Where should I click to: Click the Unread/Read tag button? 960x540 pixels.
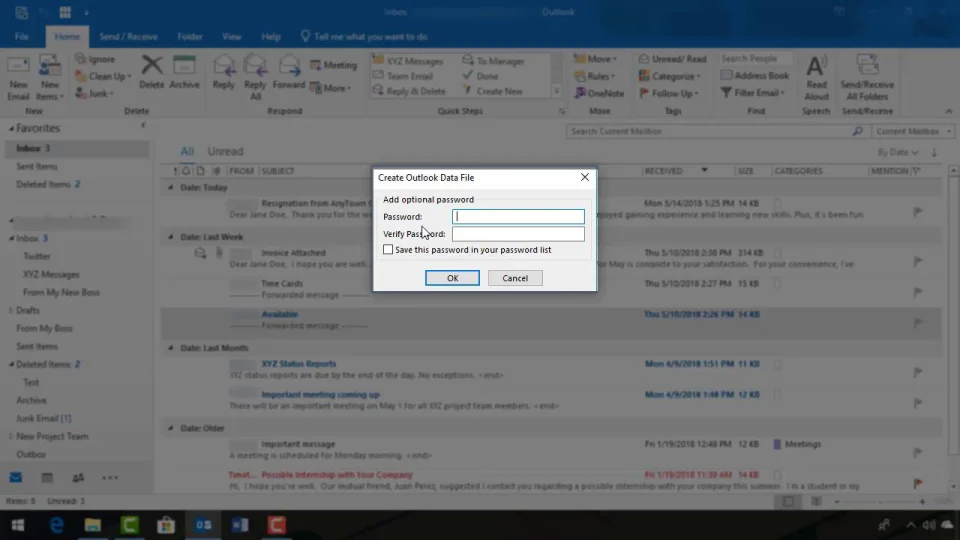(x=672, y=59)
